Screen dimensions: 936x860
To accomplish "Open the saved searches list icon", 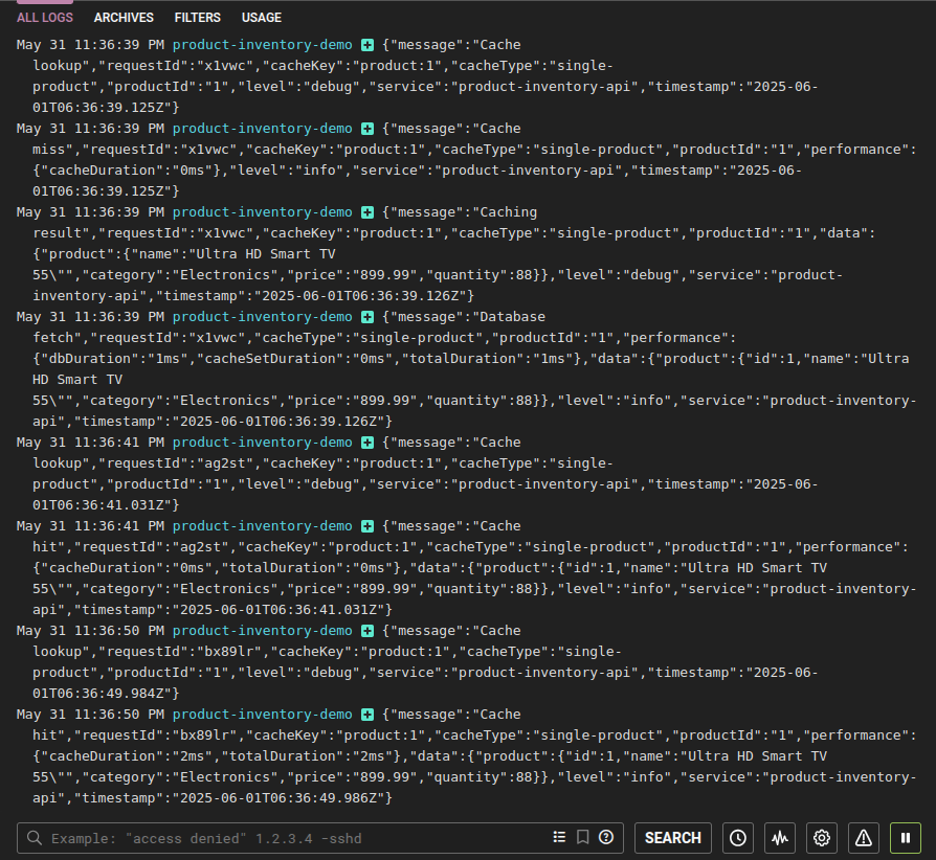I will [x=559, y=837].
